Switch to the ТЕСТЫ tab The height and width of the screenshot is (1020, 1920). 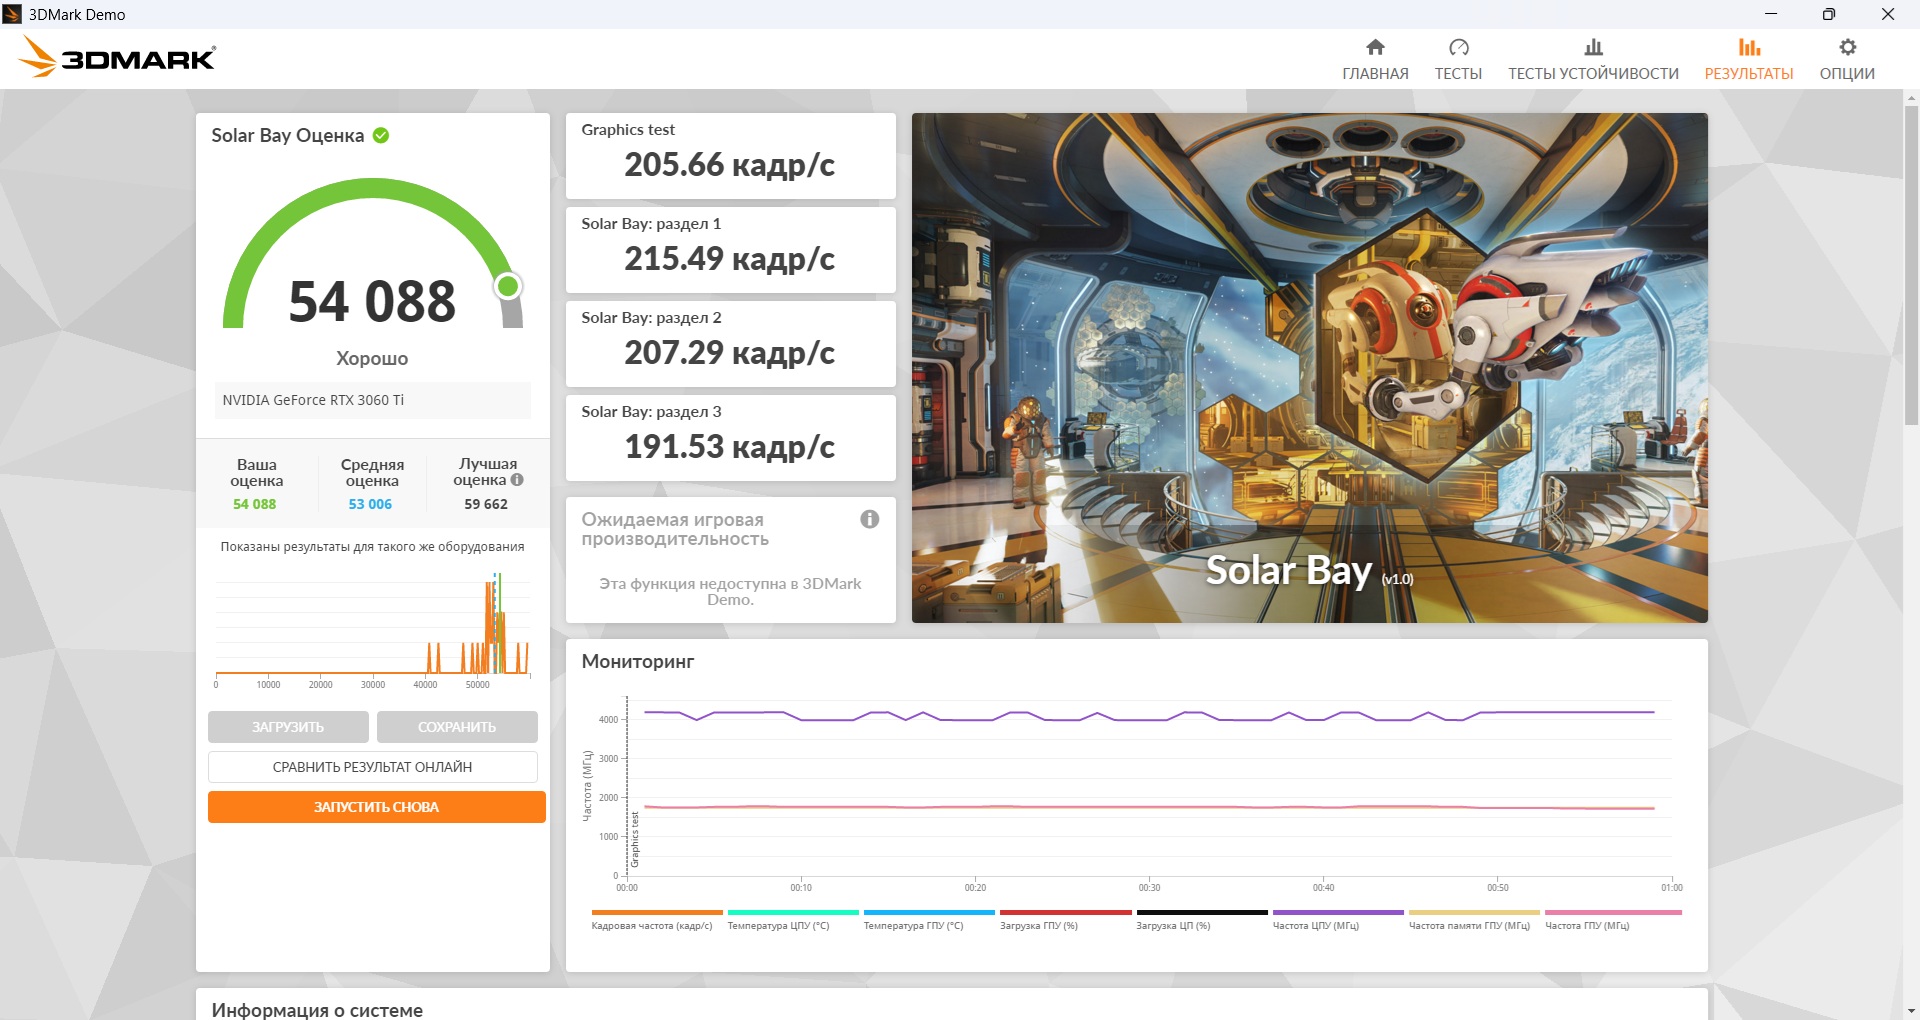pyautogui.click(x=1458, y=59)
